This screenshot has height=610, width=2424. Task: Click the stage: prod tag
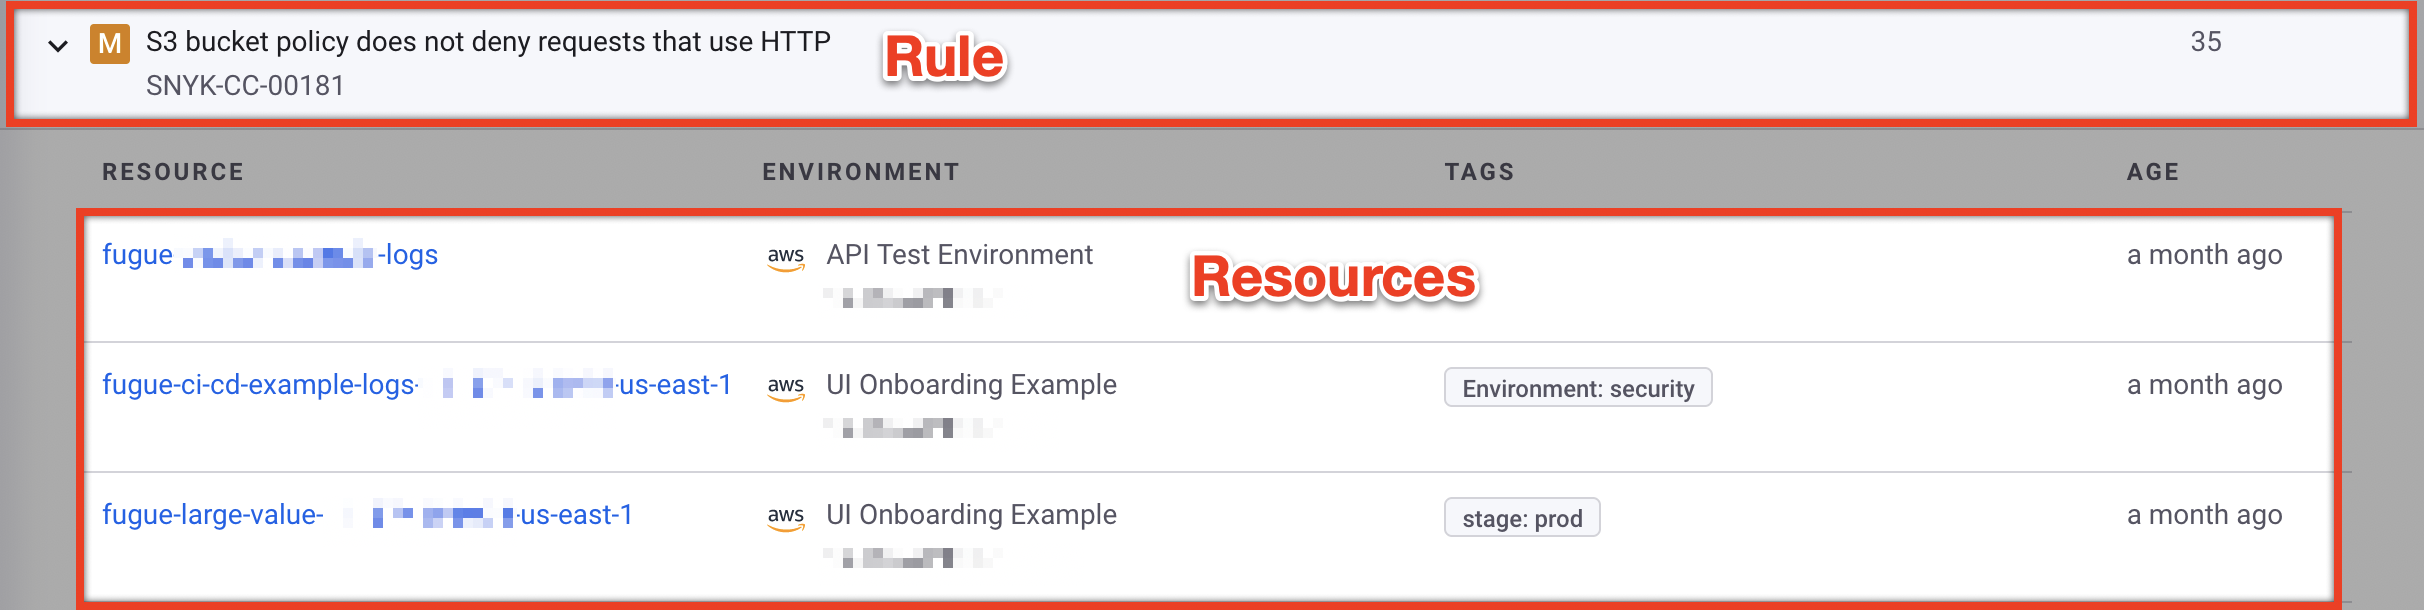pos(1521,518)
